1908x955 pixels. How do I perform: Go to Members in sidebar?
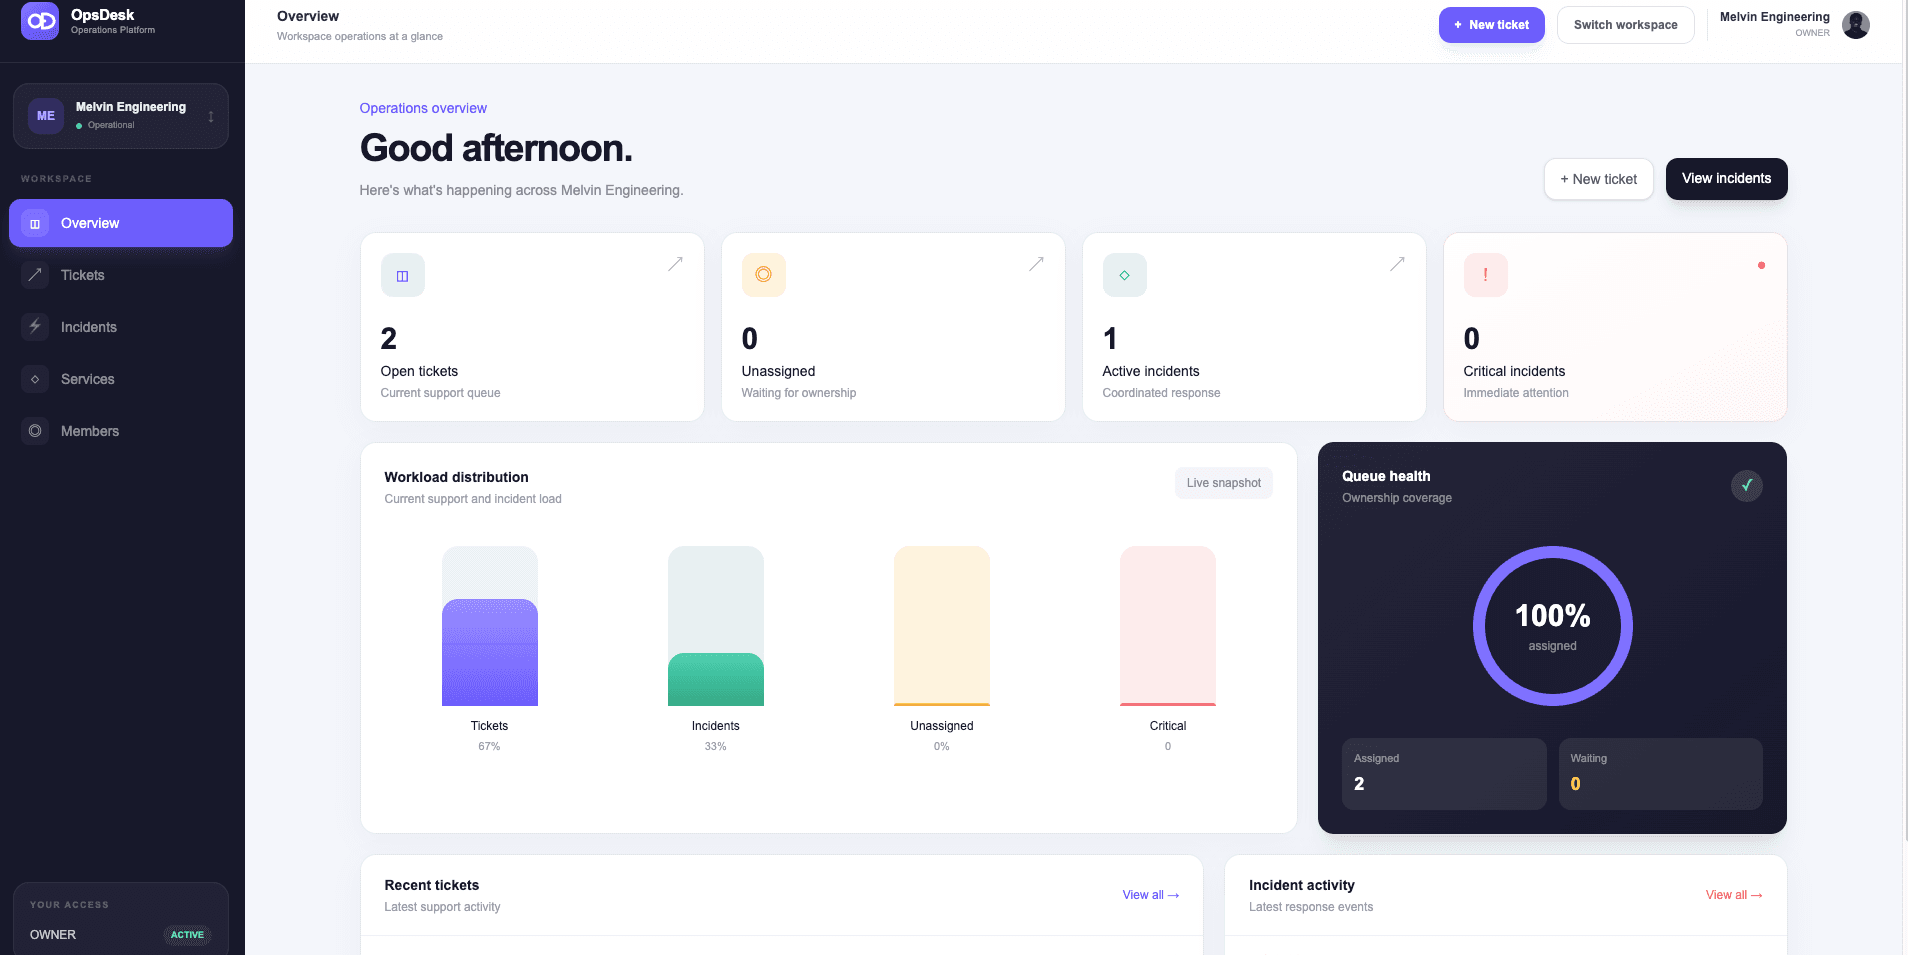pos(121,431)
